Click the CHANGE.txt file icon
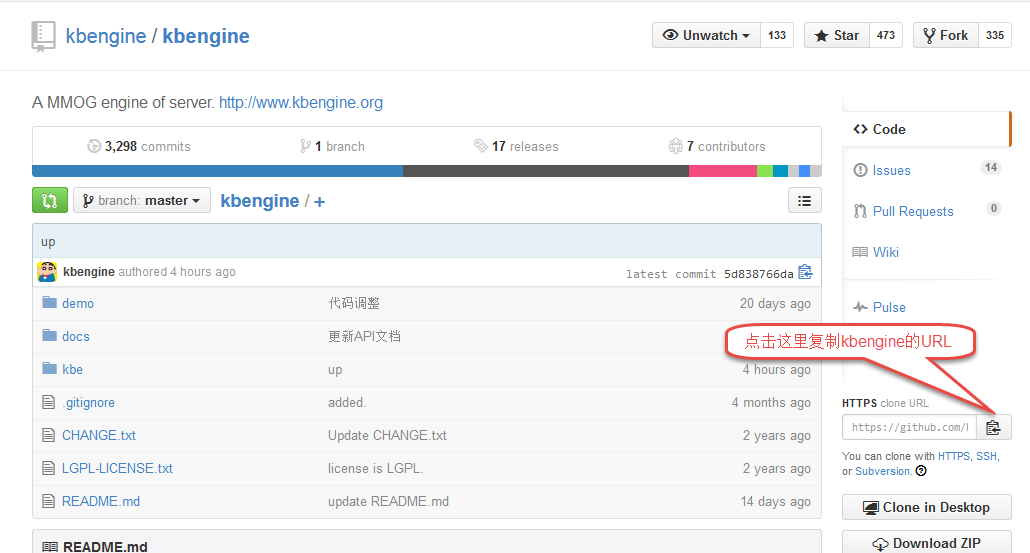The height and width of the screenshot is (553, 1030). 49,434
